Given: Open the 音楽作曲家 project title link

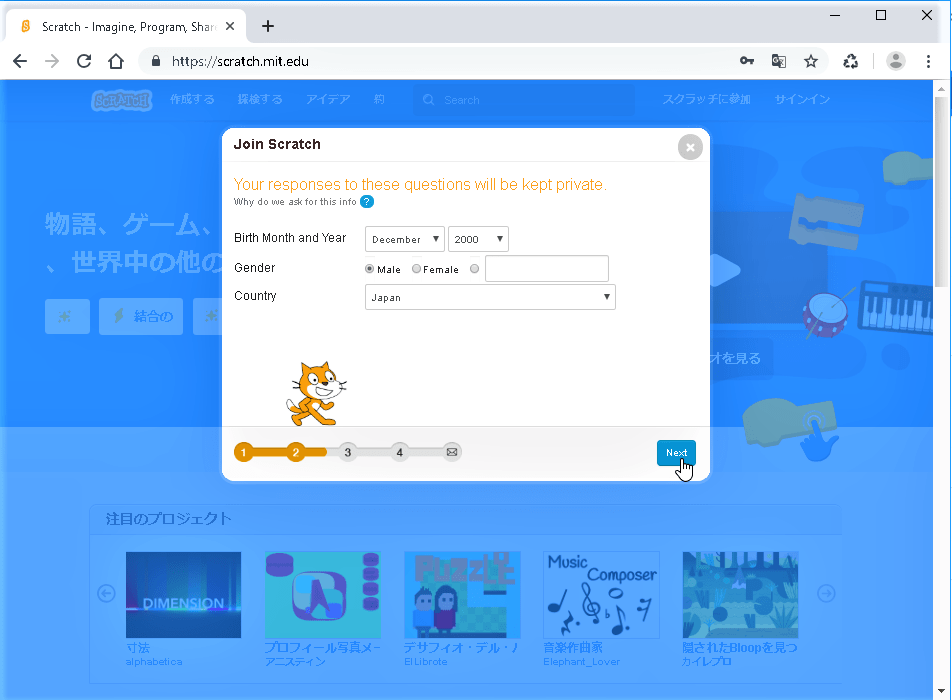Looking at the screenshot, I should pos(573,648).
